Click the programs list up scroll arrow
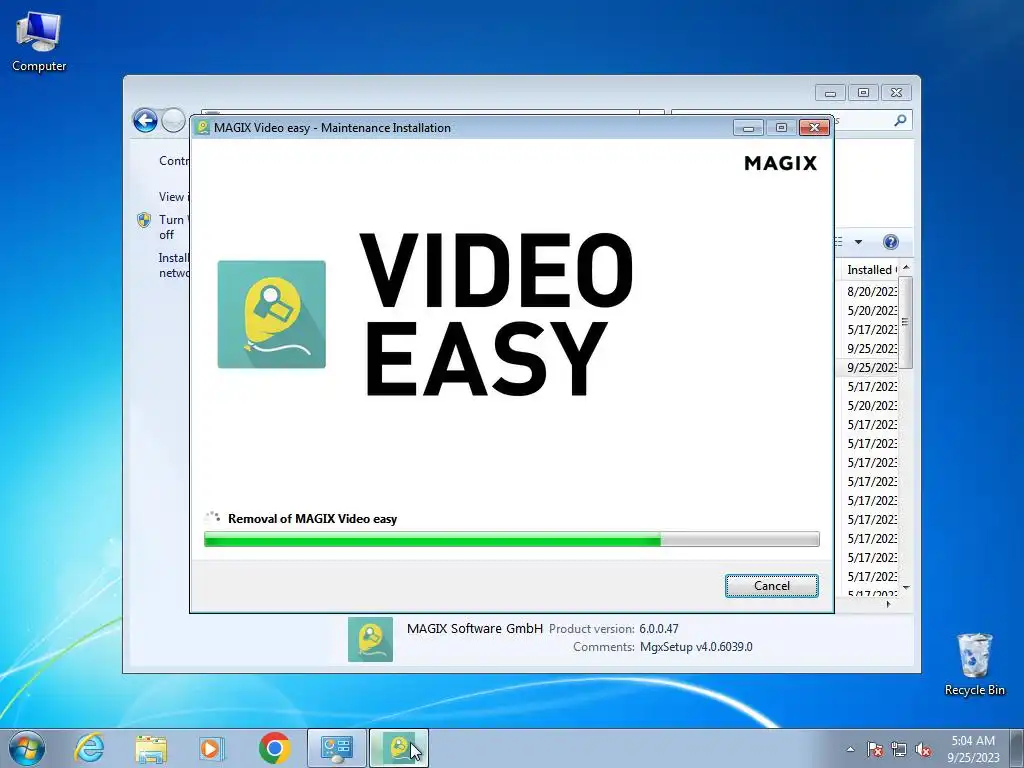The width and height of the screenshot is (1024, 768). coord(906,268)
